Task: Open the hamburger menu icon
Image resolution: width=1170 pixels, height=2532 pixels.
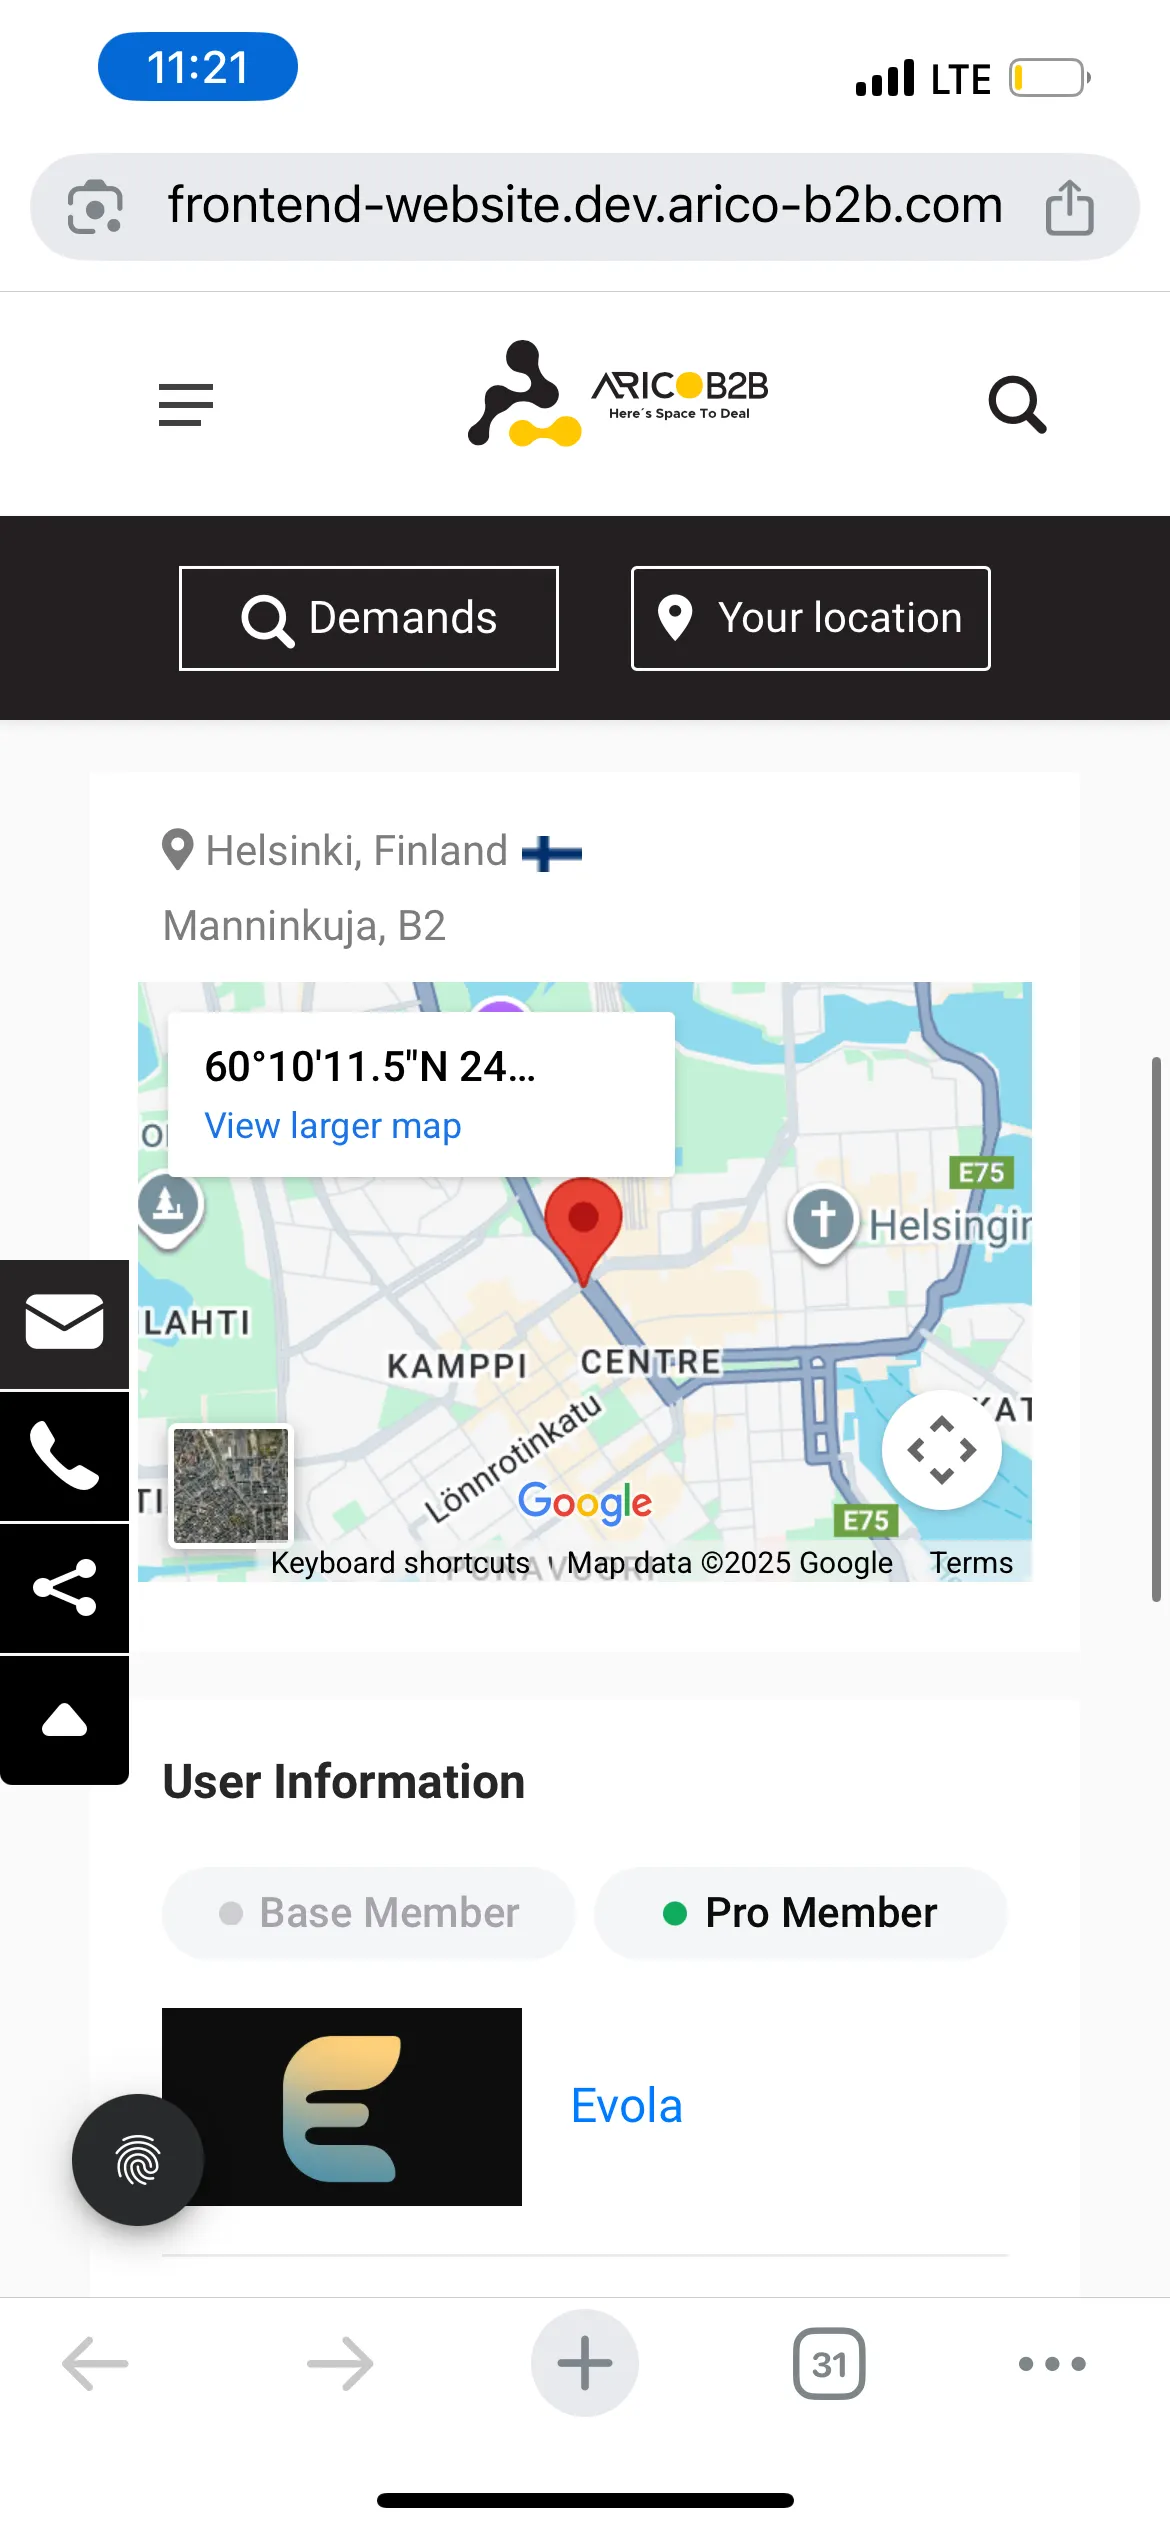Action: coord(186,405)
